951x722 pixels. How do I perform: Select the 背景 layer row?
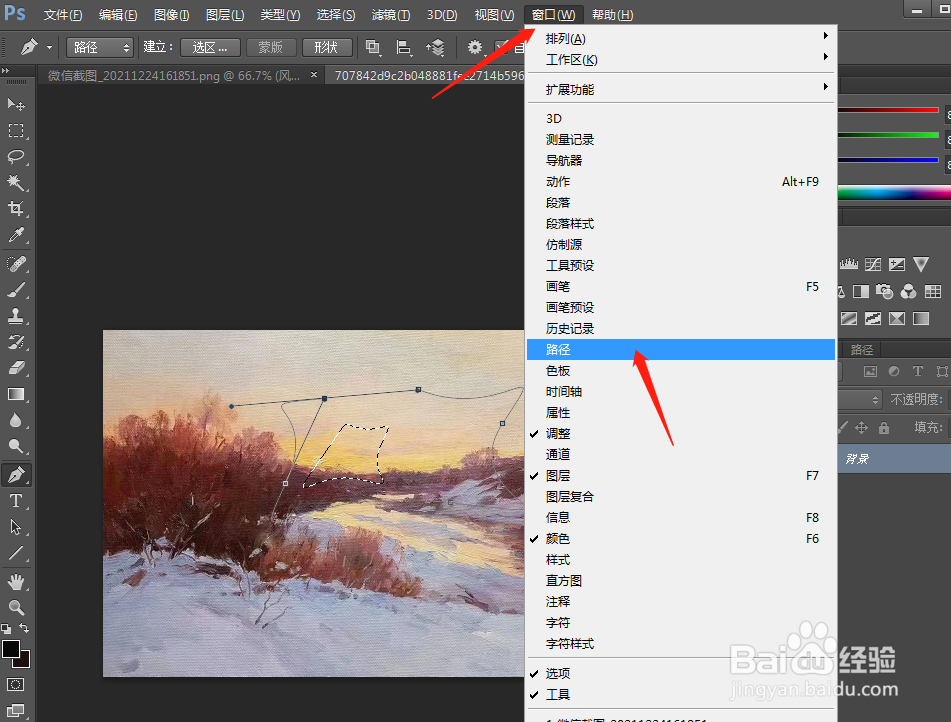[x=894, y=459]
